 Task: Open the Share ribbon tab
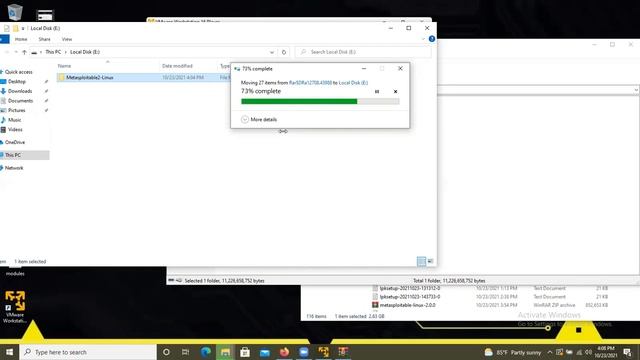pyautogui.click(x=44, y=39)
